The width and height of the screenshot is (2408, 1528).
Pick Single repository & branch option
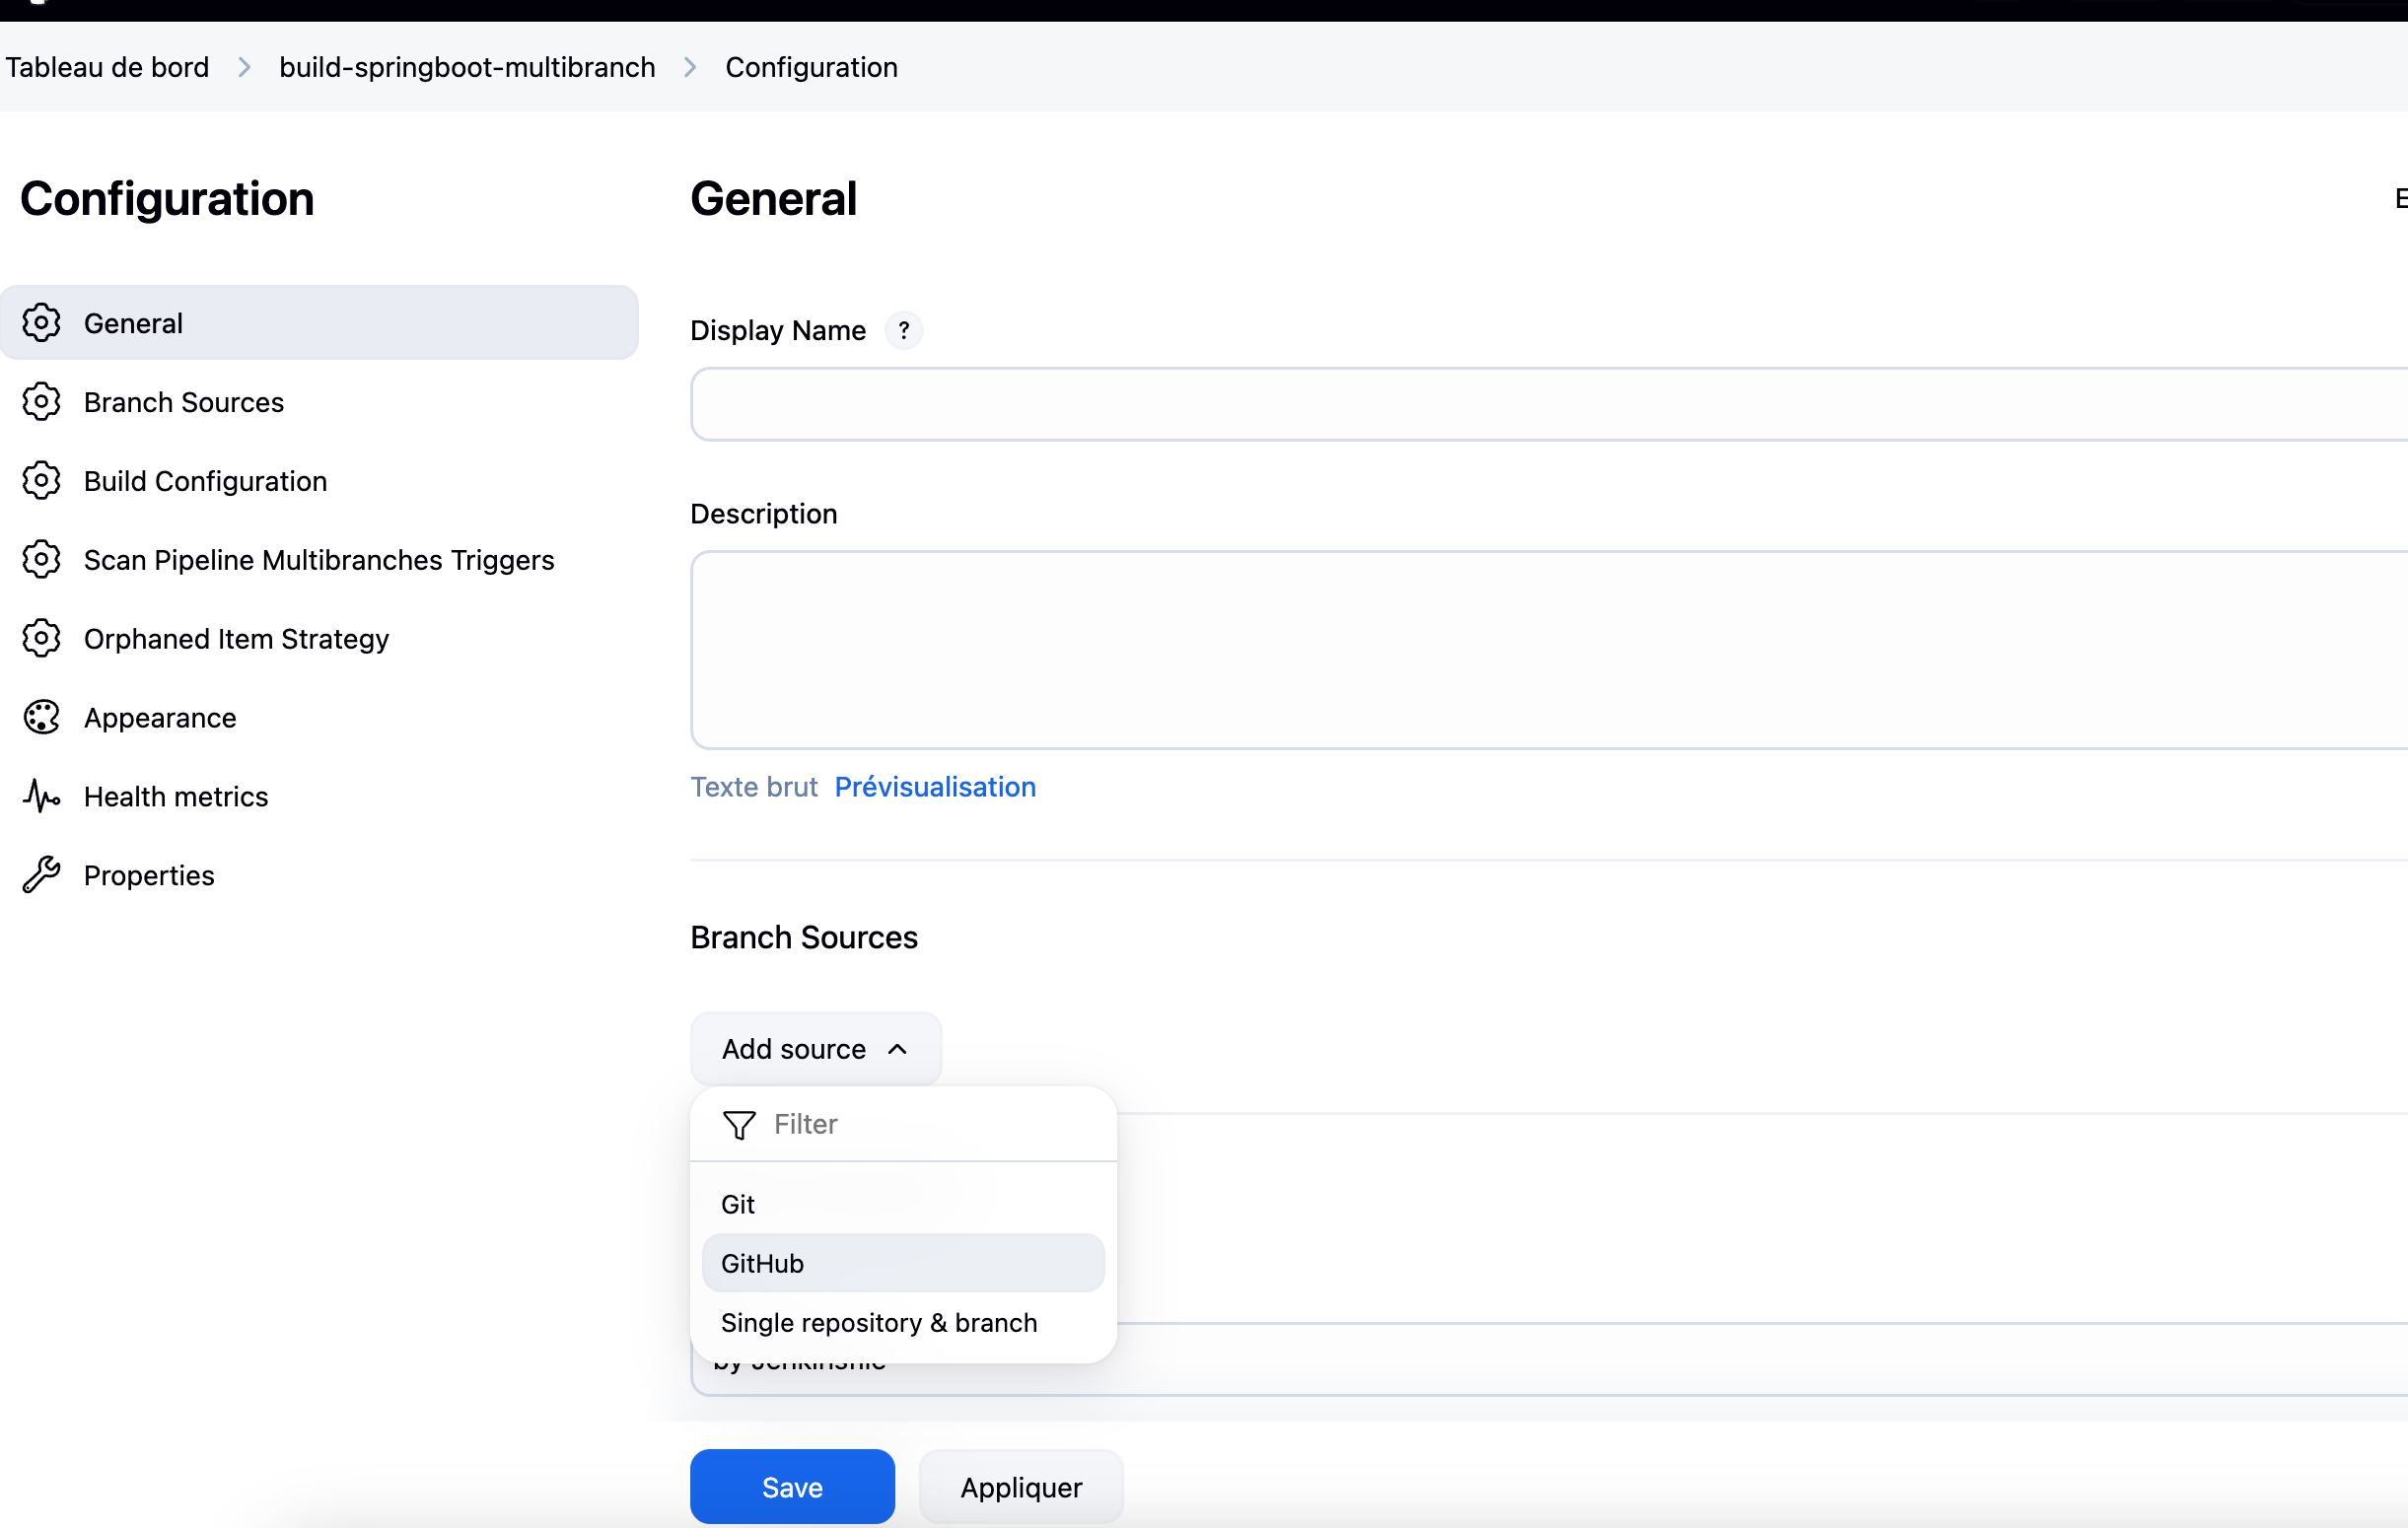pos(878,1322)
